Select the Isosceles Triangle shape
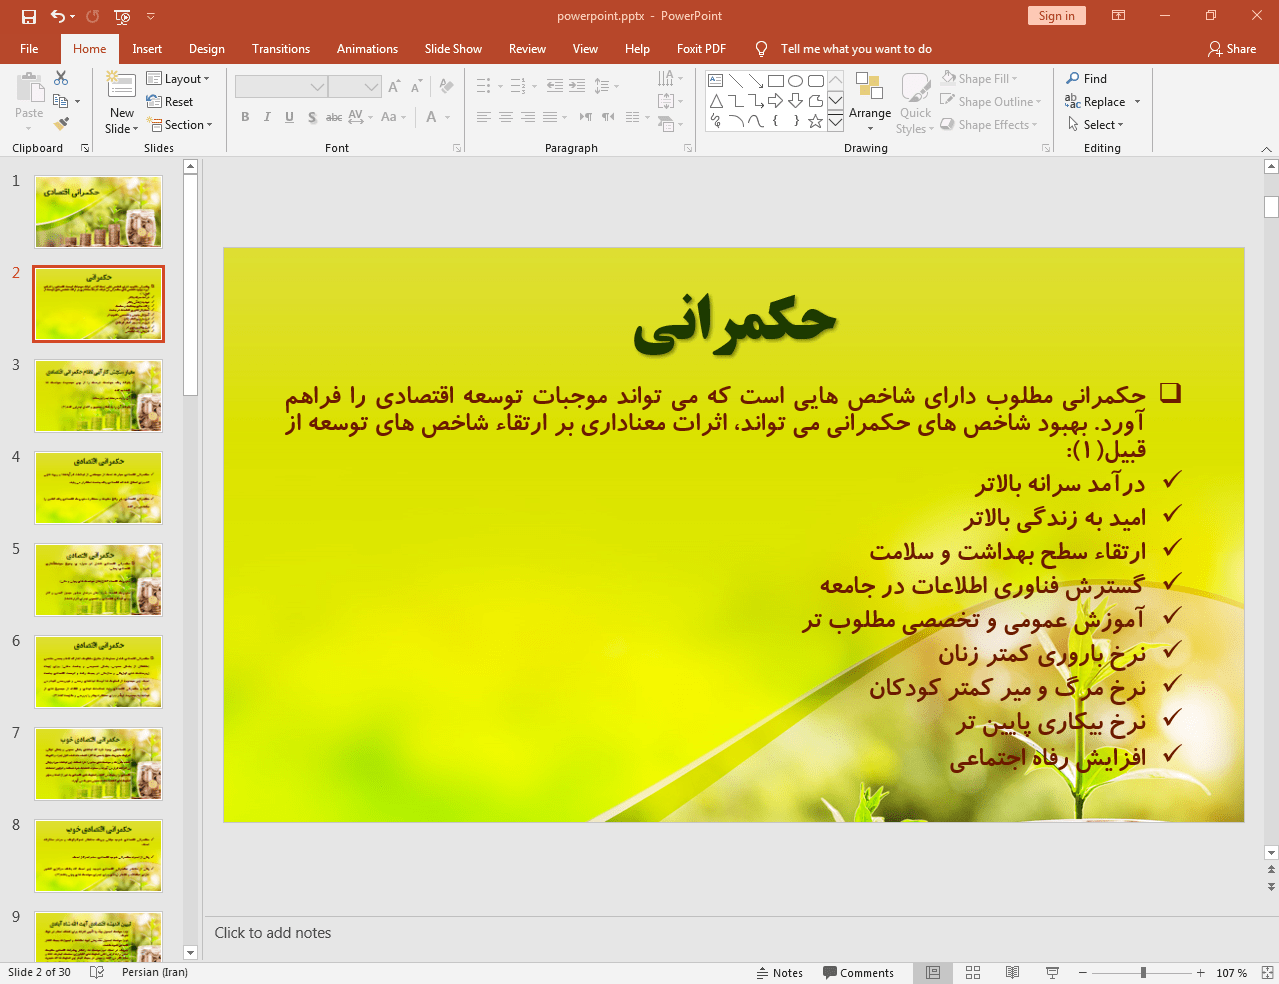The height and width of the screenshot is (984, 1279). [x=716, y=101]
